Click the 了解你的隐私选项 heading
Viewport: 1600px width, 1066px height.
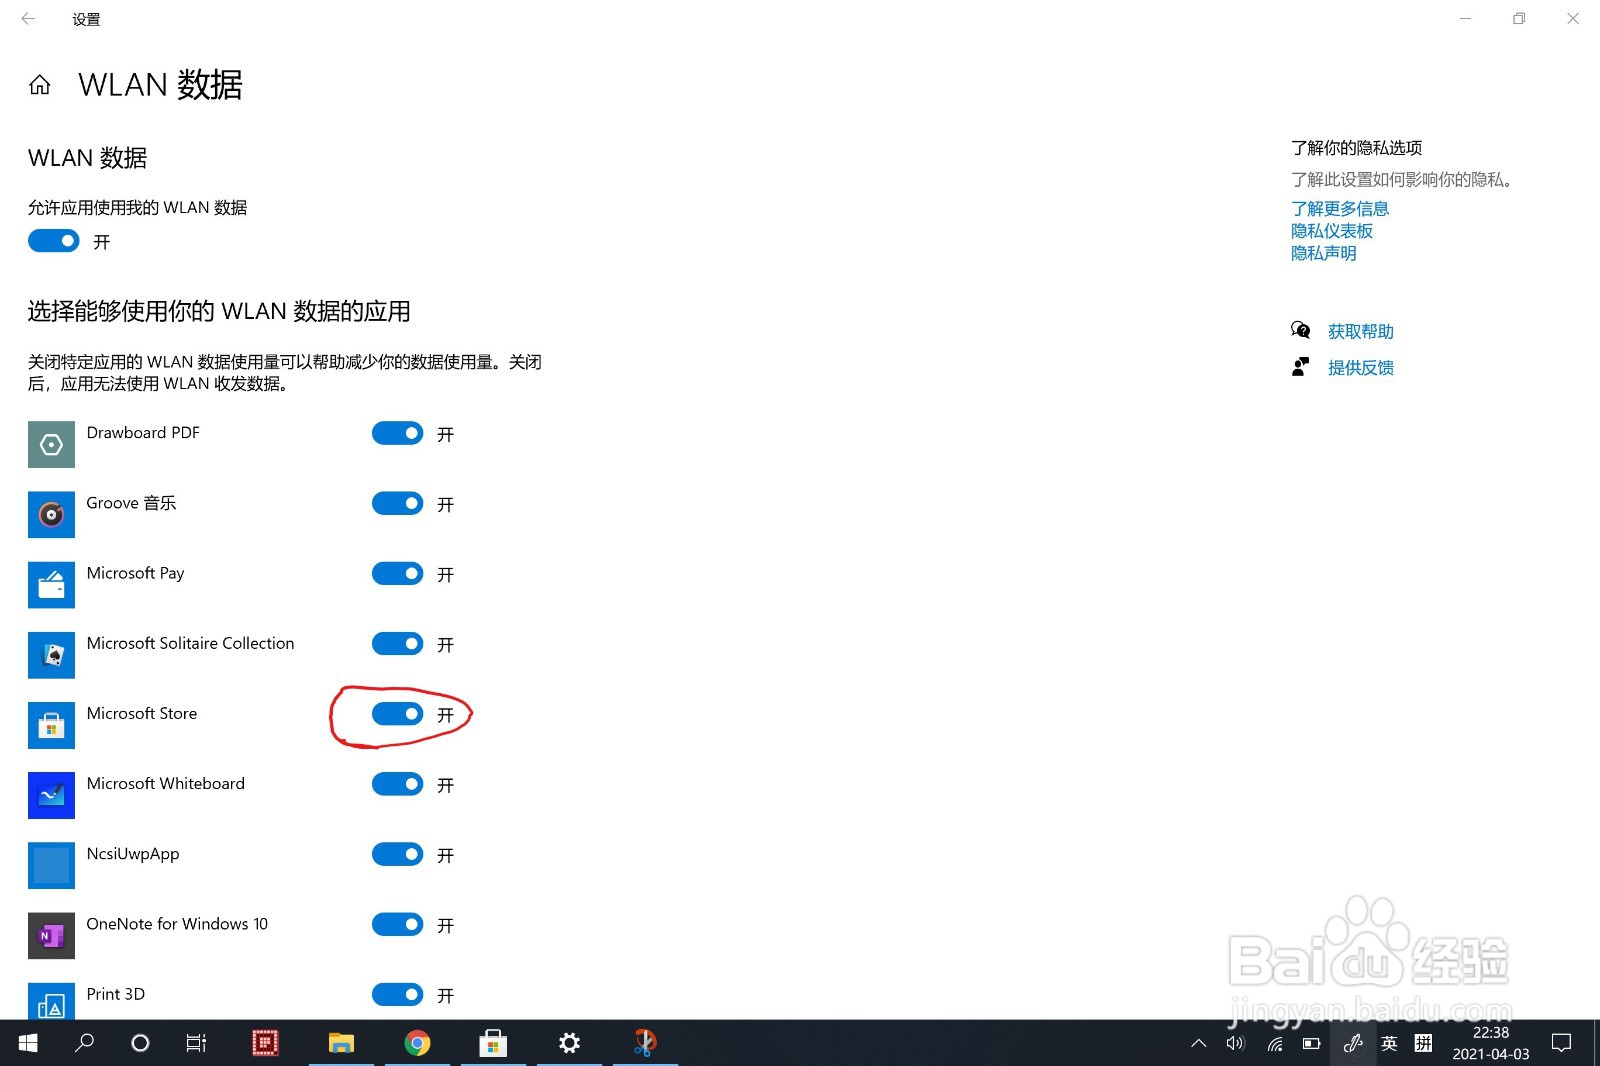1356,148
